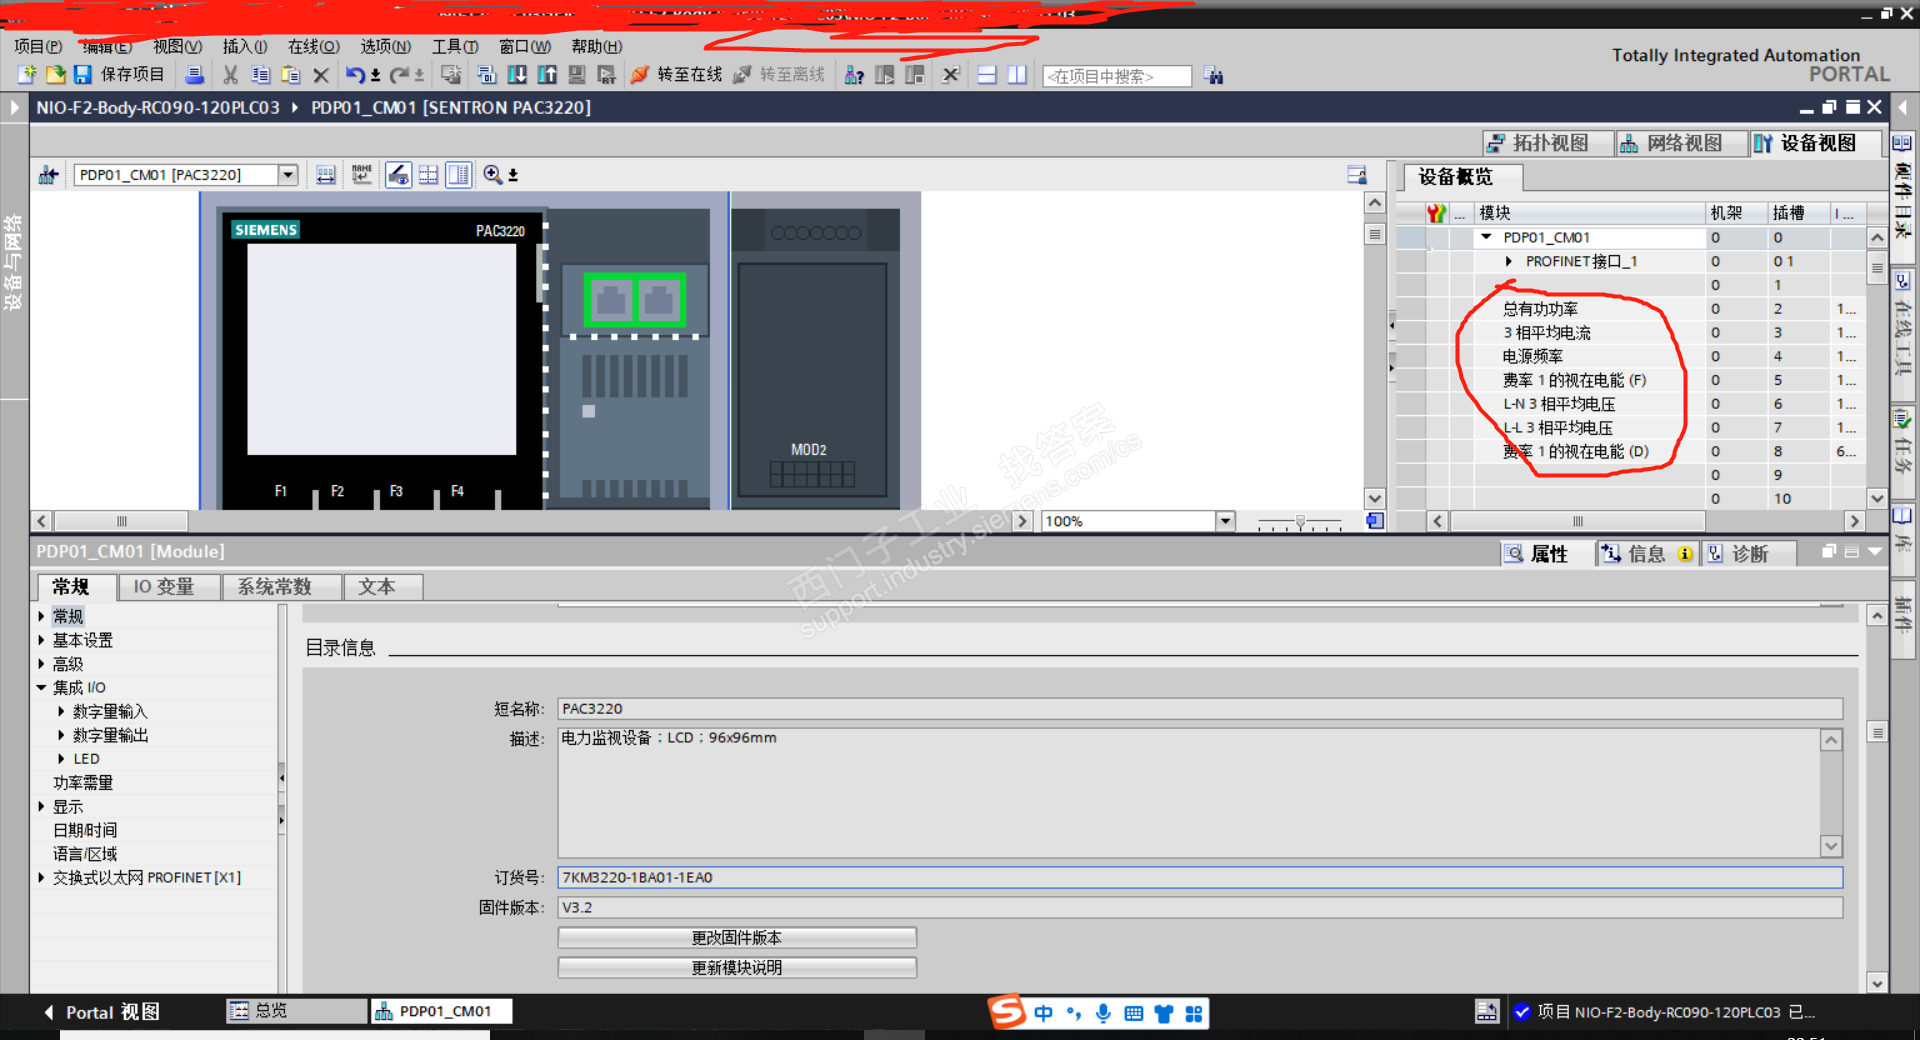Image resolution: width=1920 pixels, height=1040 pixels.
Task: Redo the last undone action
Action: [399, 75]
